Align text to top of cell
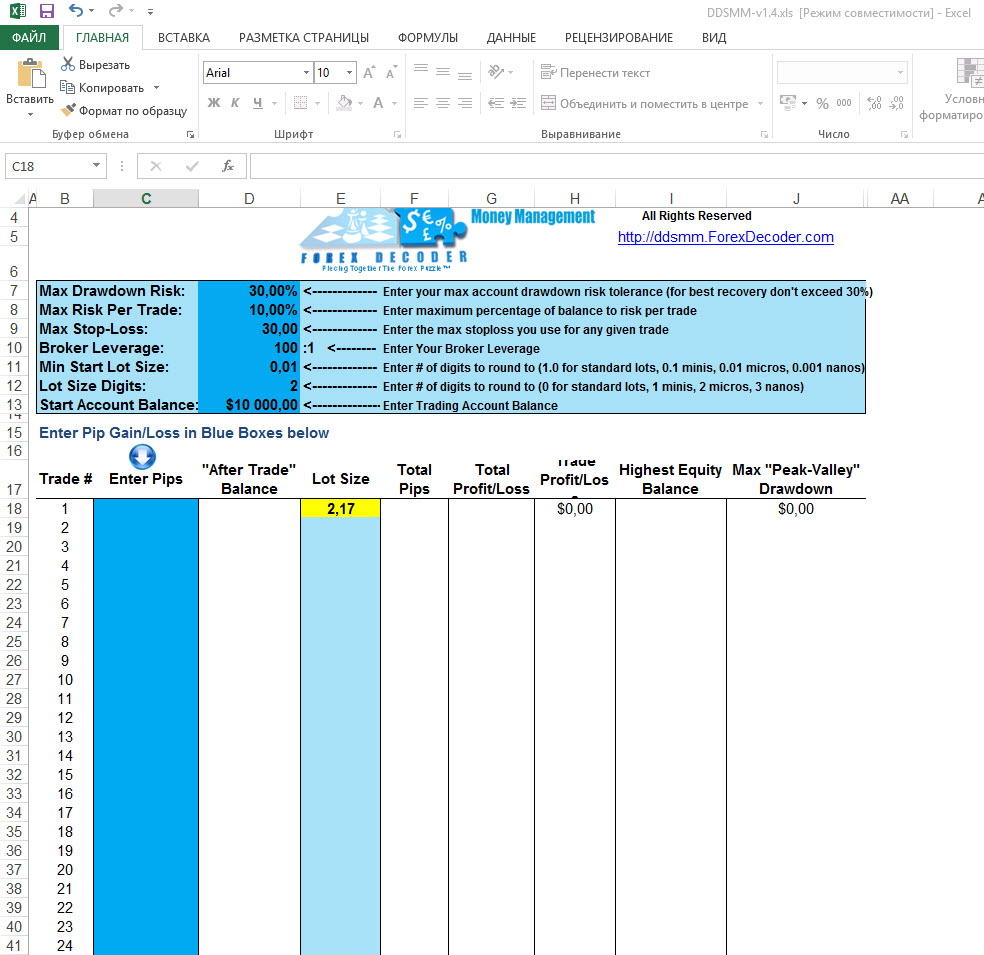The image size is (984, 955). tap(421, 68)
